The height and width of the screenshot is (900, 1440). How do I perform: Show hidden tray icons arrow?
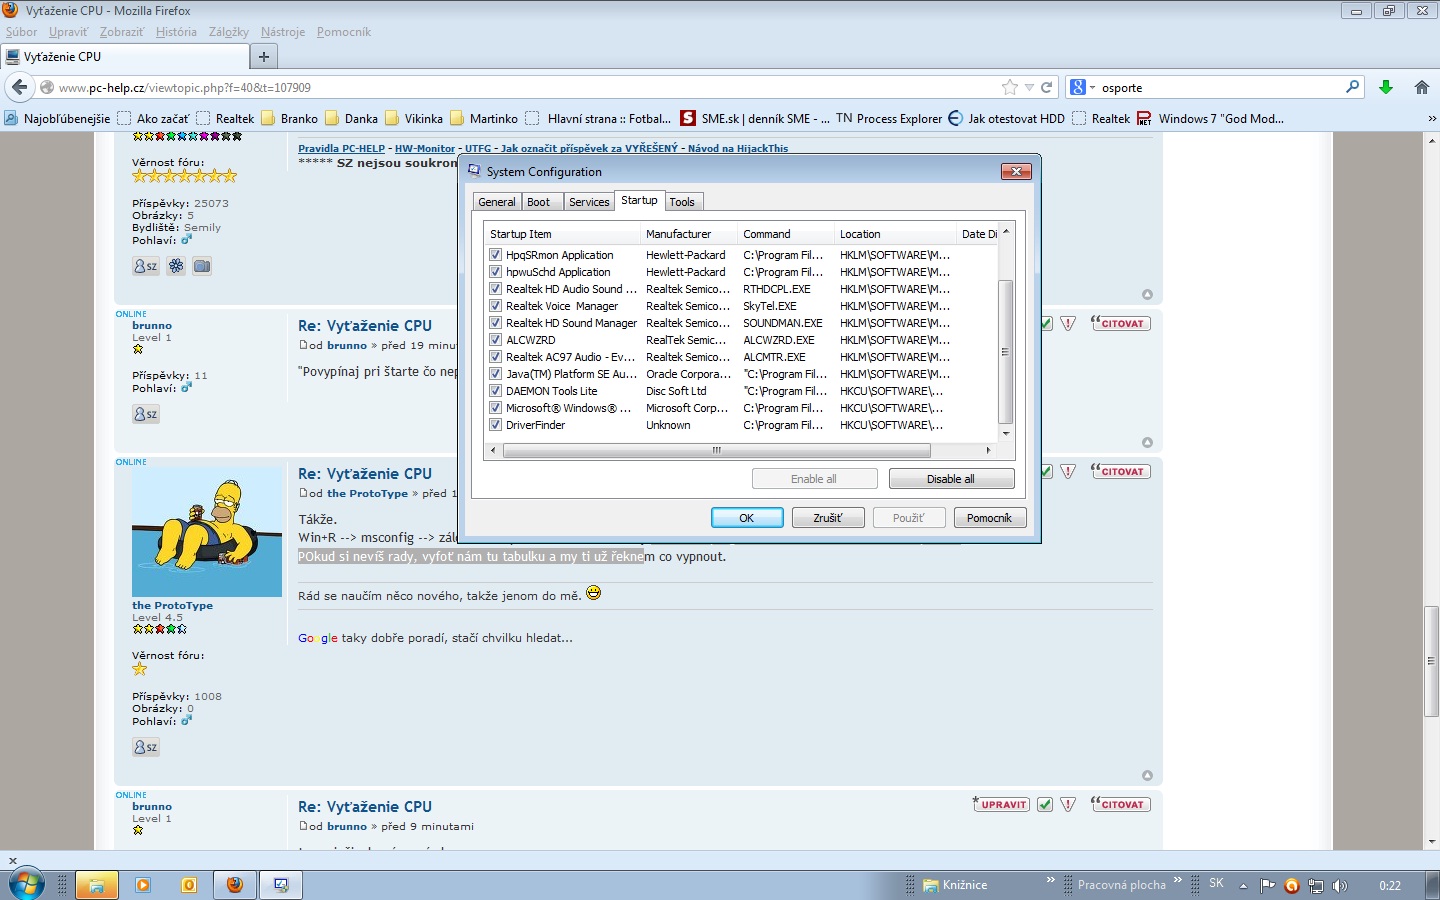(1243, 885)
